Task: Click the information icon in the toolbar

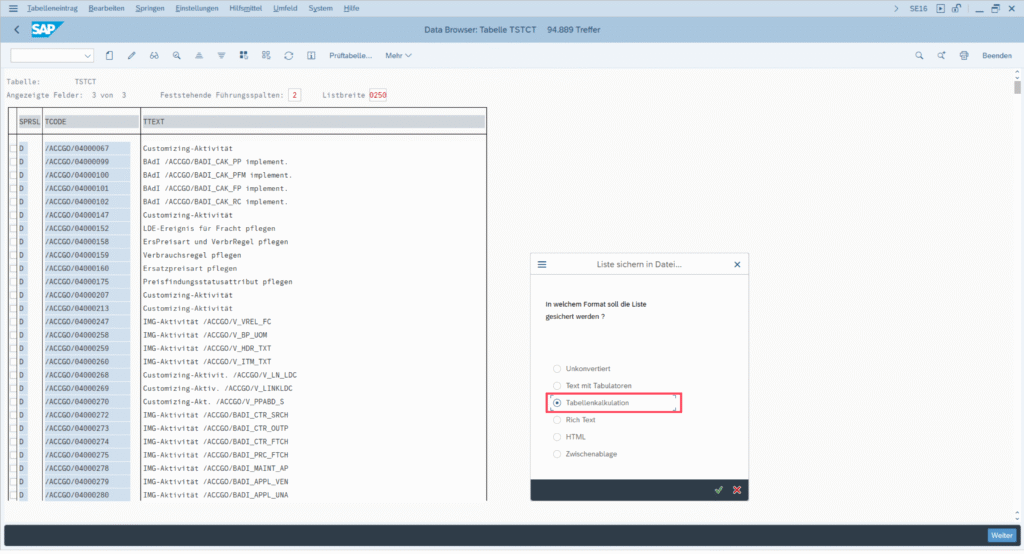Action: pyautogui.click(x=311, y=56)
